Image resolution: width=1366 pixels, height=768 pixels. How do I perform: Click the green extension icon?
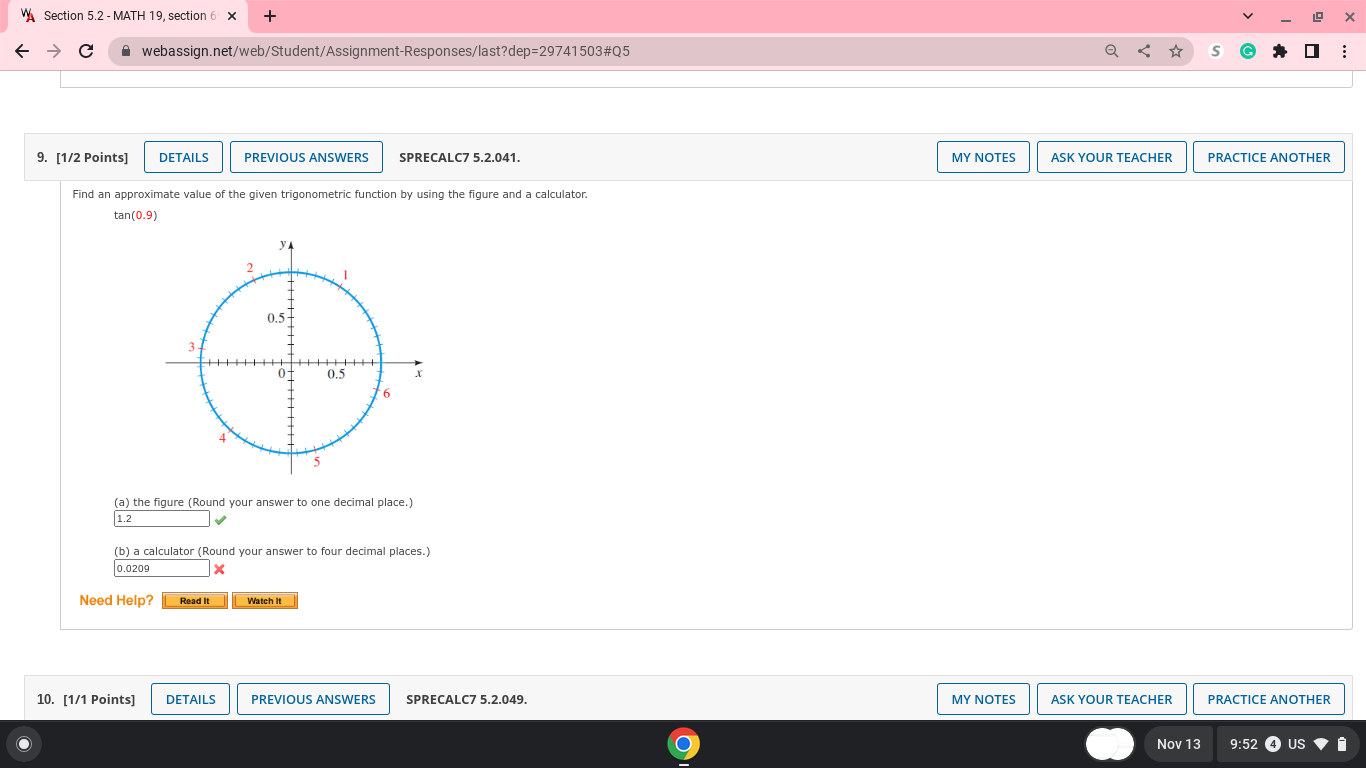(x=1247, y=50)
